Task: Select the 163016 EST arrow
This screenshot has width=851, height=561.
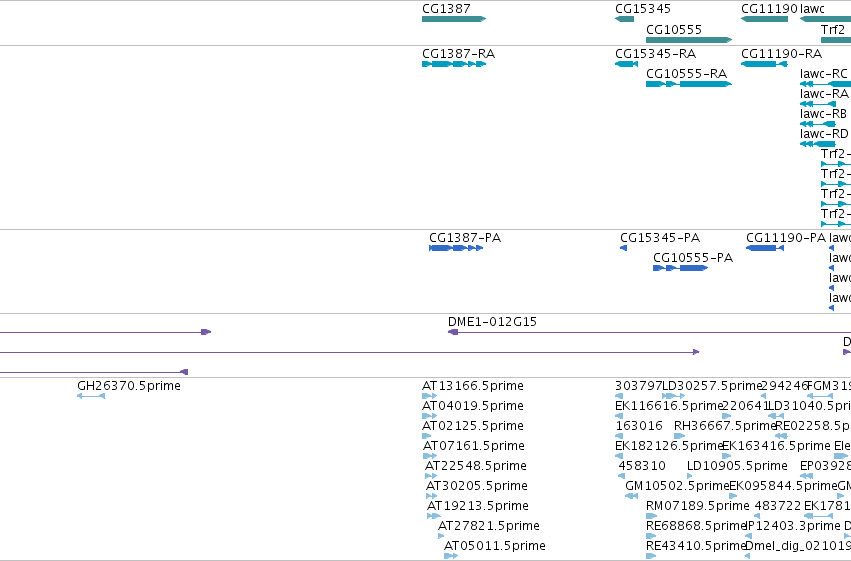Action: pos(619,436)
